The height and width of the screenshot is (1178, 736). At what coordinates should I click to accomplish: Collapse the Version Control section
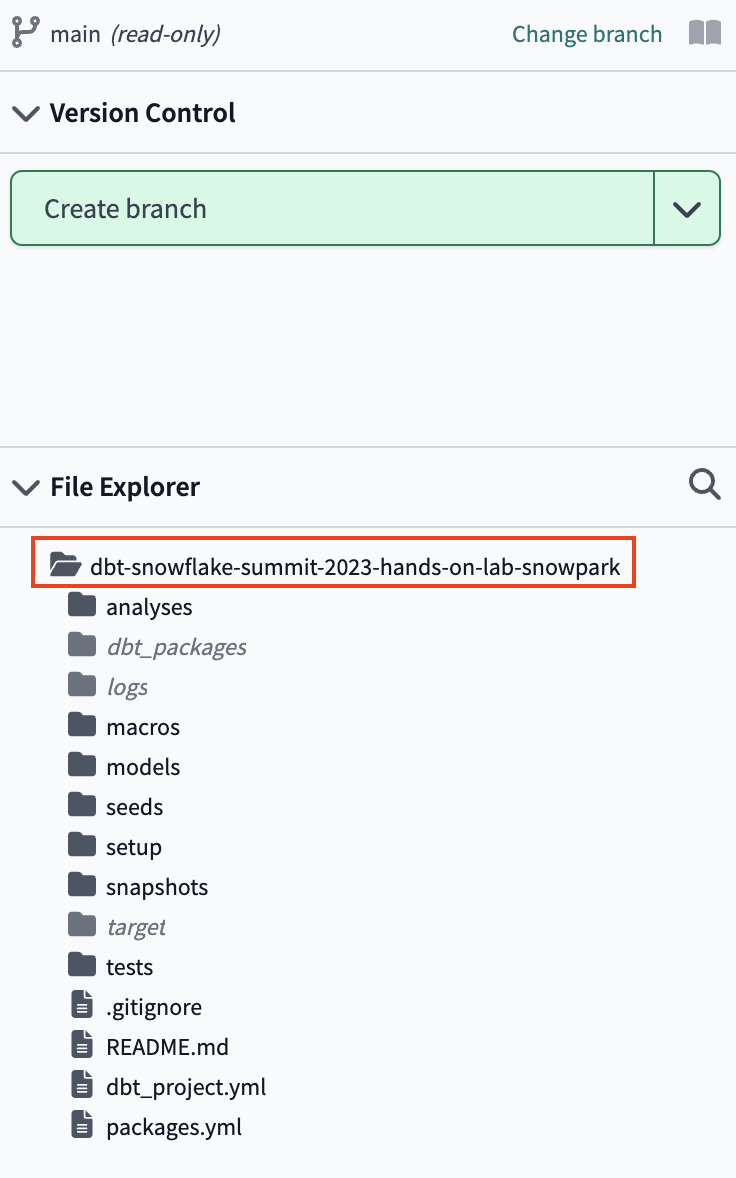click(x=26, y=113)
